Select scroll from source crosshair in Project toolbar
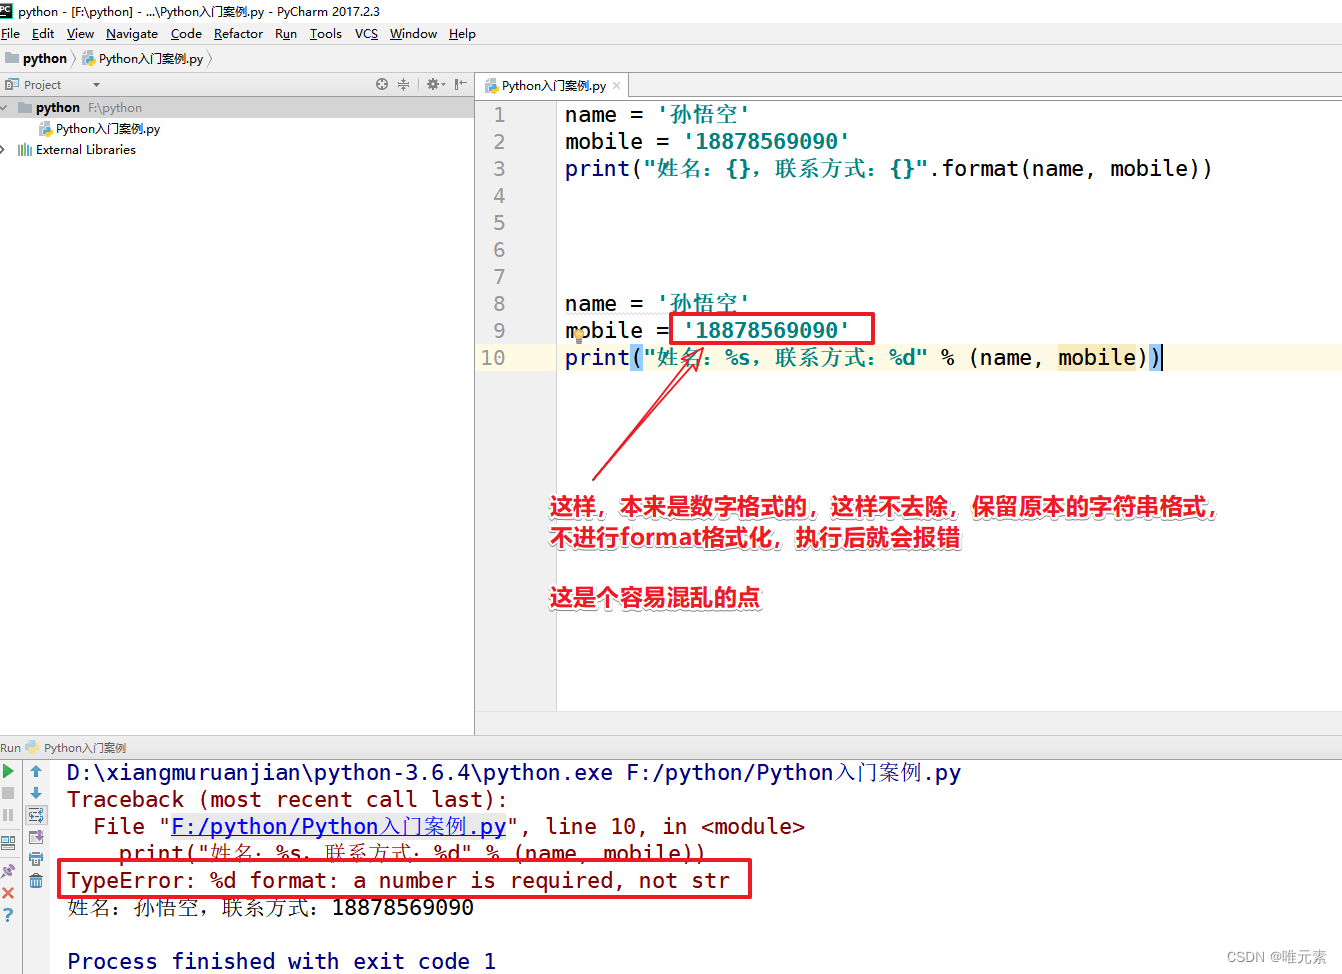1342x974 pixels. point(381,84)
